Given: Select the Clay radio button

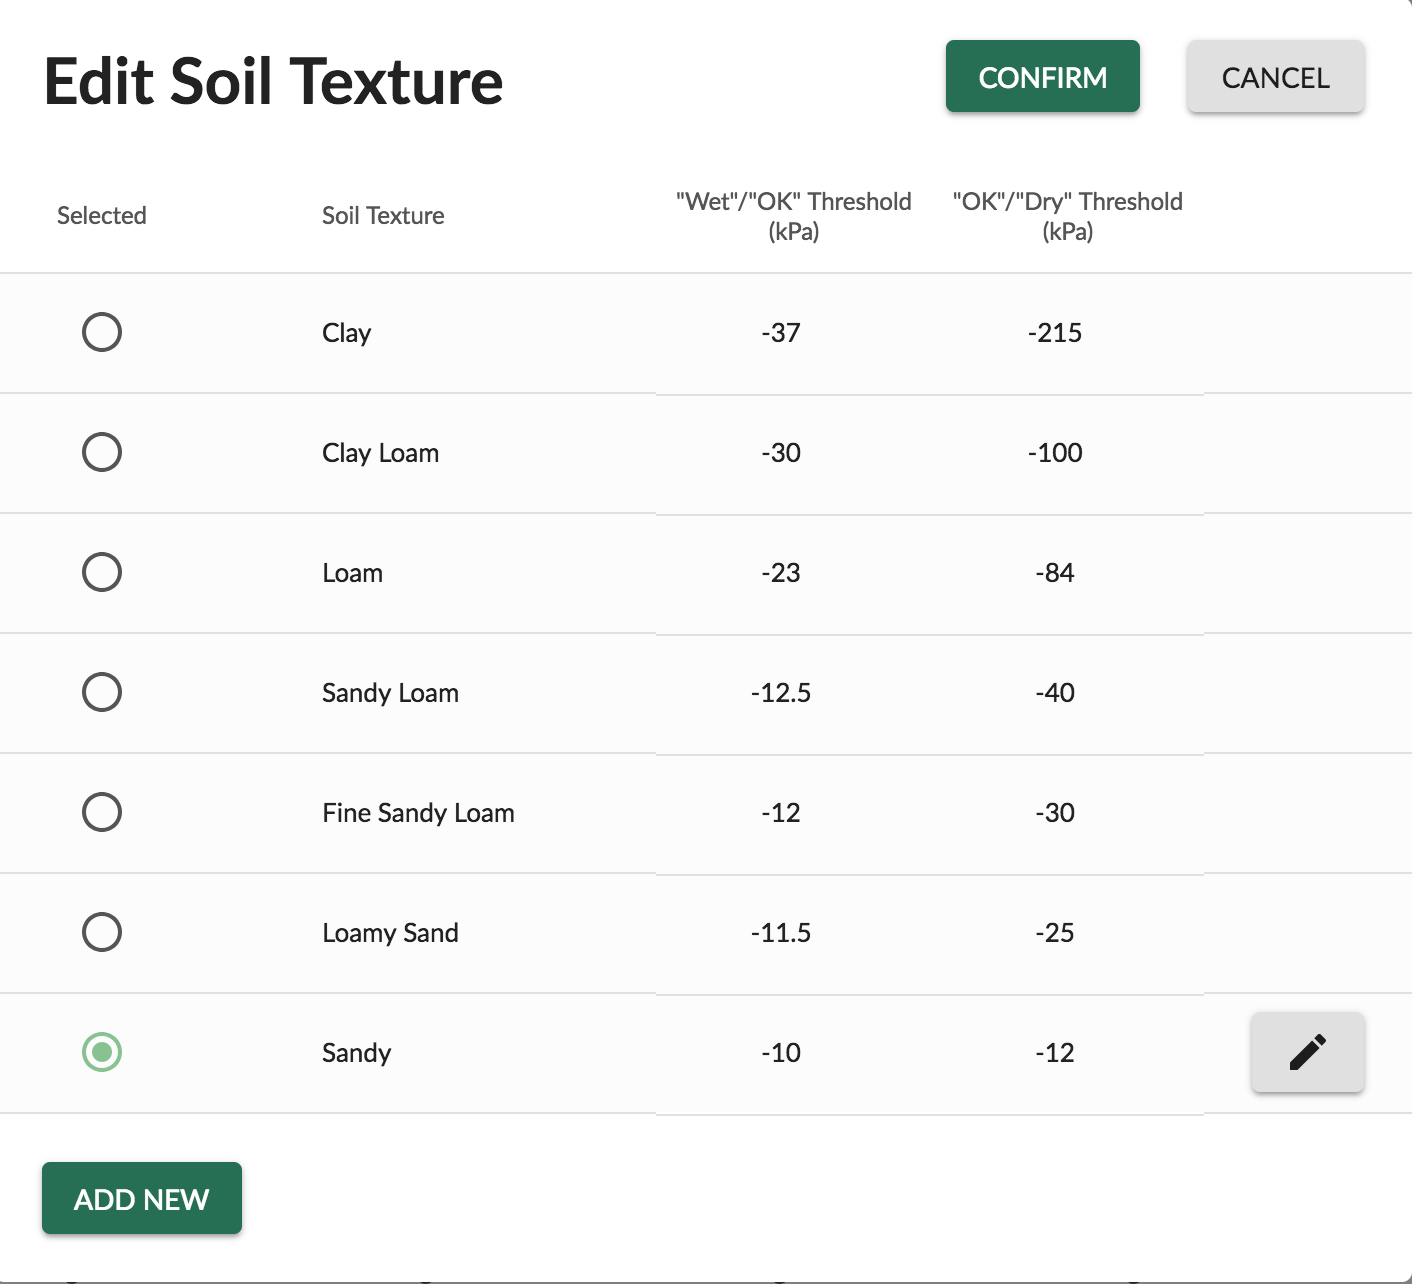Looking at the screenshot, I should click(x=102, y=332).
